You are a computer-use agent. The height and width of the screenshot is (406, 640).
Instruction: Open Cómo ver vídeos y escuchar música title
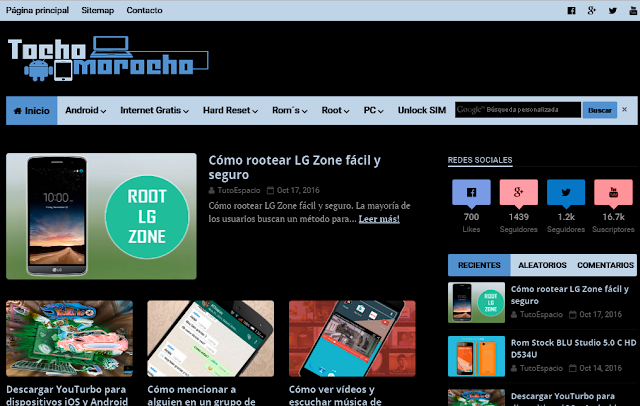[x=335, y=395]
